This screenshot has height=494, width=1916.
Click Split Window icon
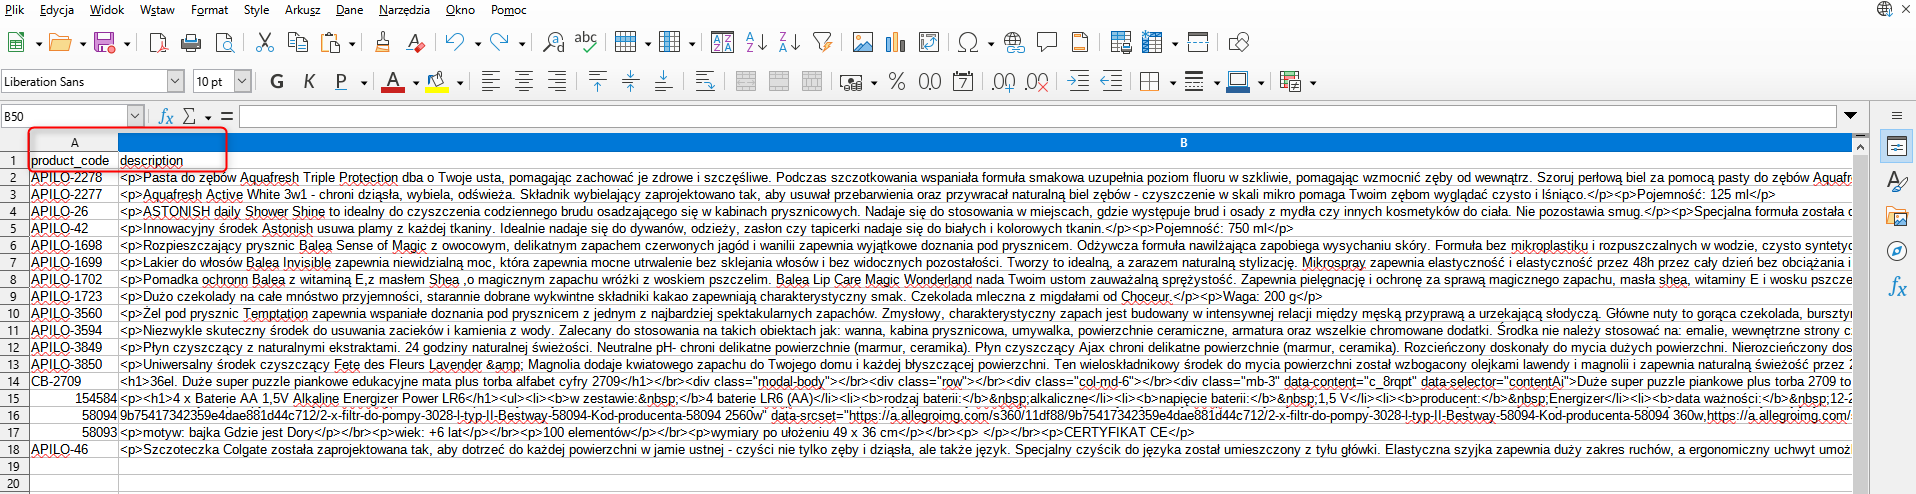[1198, 42]
